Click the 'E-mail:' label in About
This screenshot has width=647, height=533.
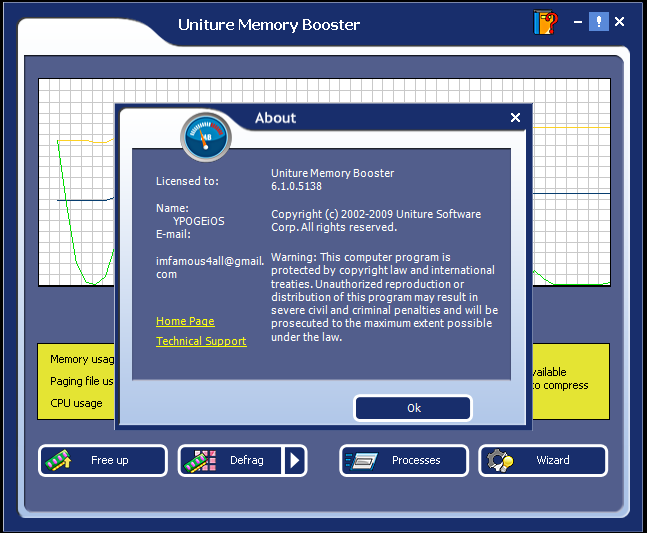pos(173,235)
